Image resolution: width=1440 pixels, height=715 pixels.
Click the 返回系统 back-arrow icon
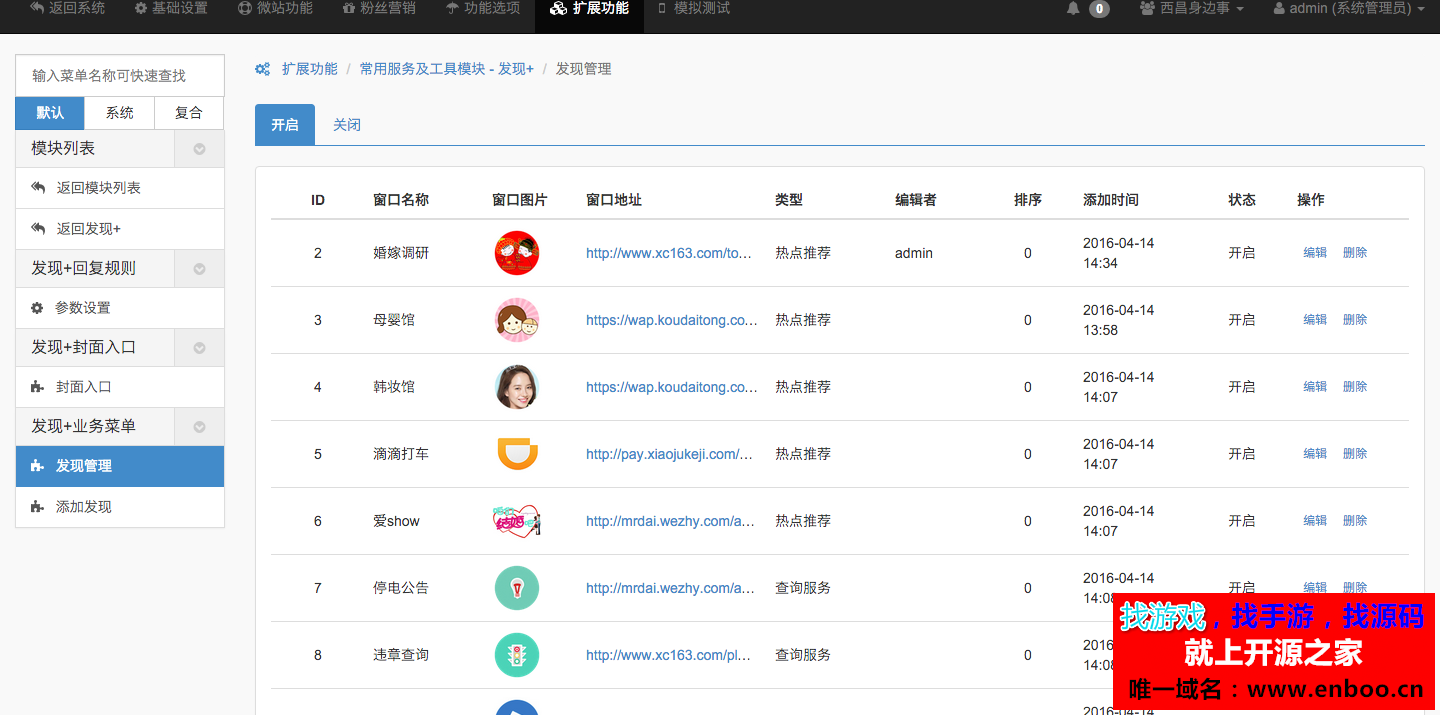(x=37, y=8)
